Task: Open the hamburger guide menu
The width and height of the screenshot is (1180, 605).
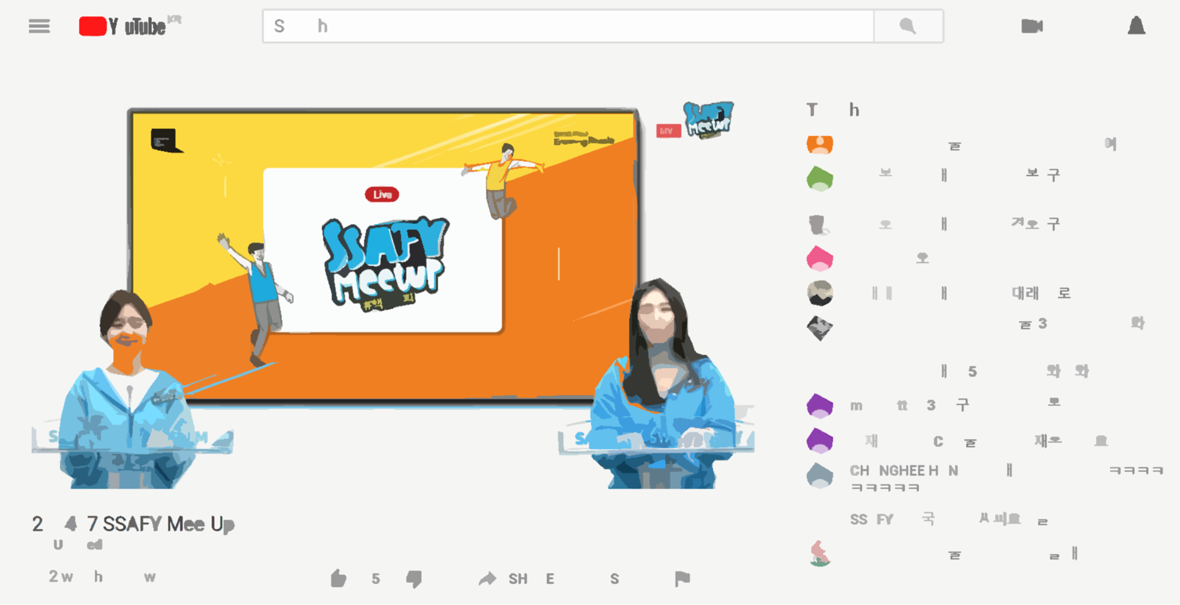Action: point(39,26)
